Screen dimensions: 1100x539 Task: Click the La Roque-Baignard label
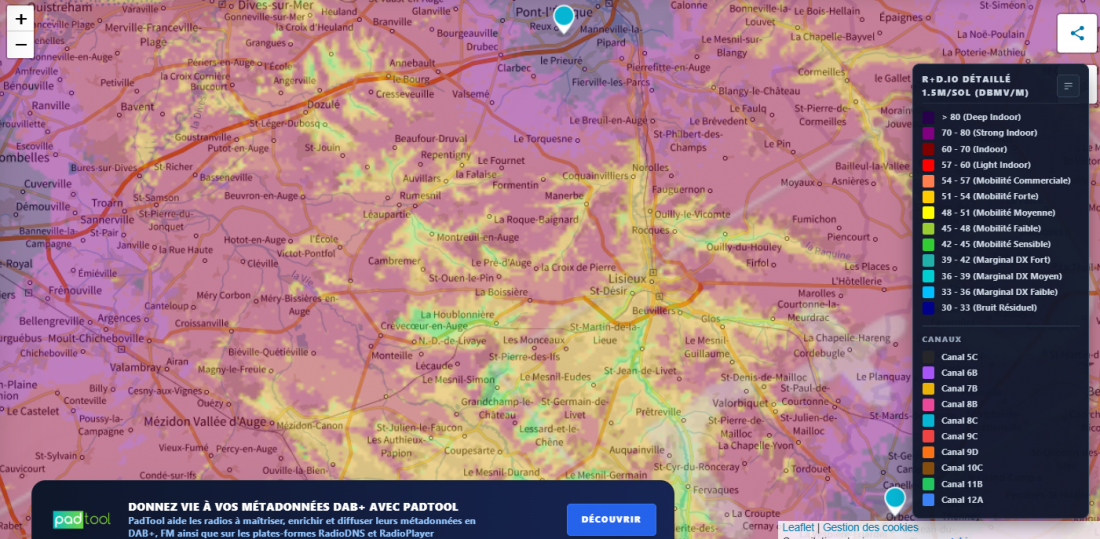pyautogui.click(x=537, y=219)
